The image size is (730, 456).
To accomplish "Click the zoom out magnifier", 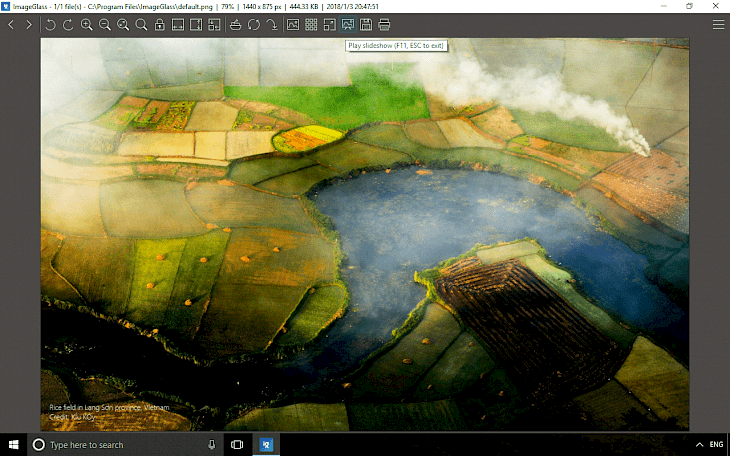I will point(105,25).
